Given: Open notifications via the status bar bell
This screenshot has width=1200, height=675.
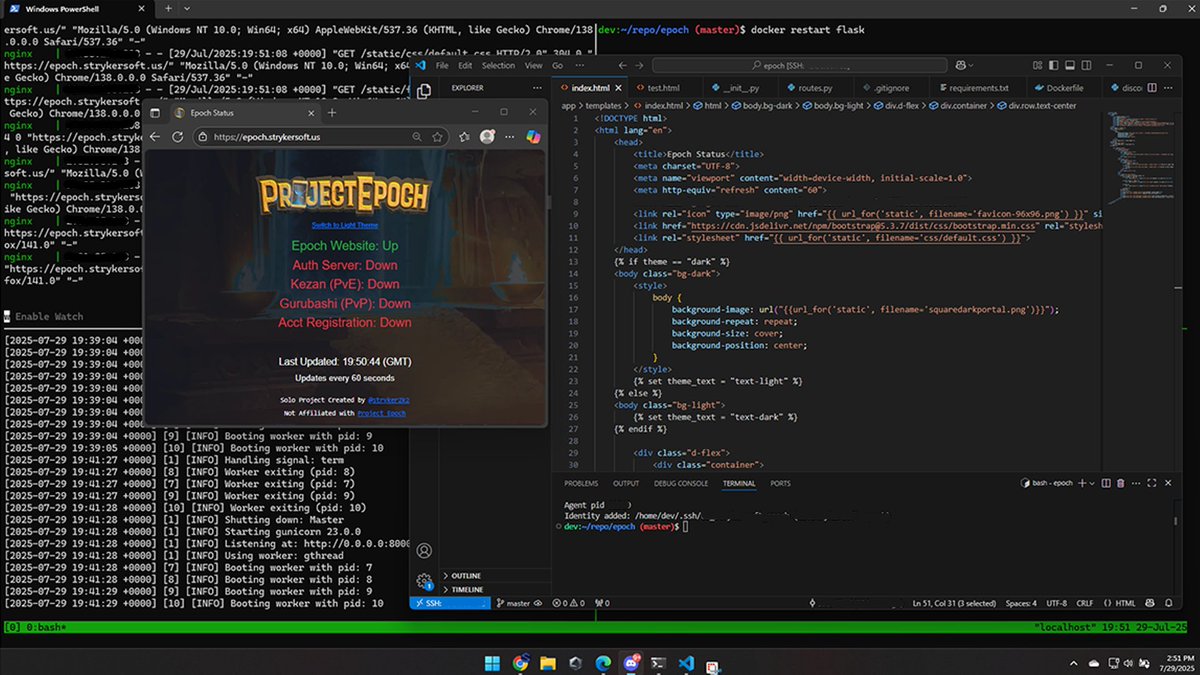Looking at the screenshot, I should 1169,603.
